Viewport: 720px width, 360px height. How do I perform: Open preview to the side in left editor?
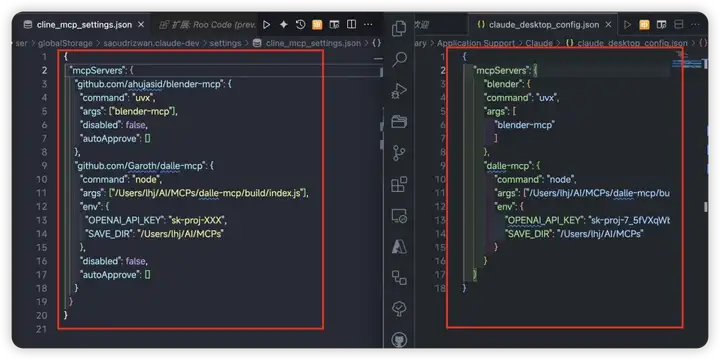point(335,25)
